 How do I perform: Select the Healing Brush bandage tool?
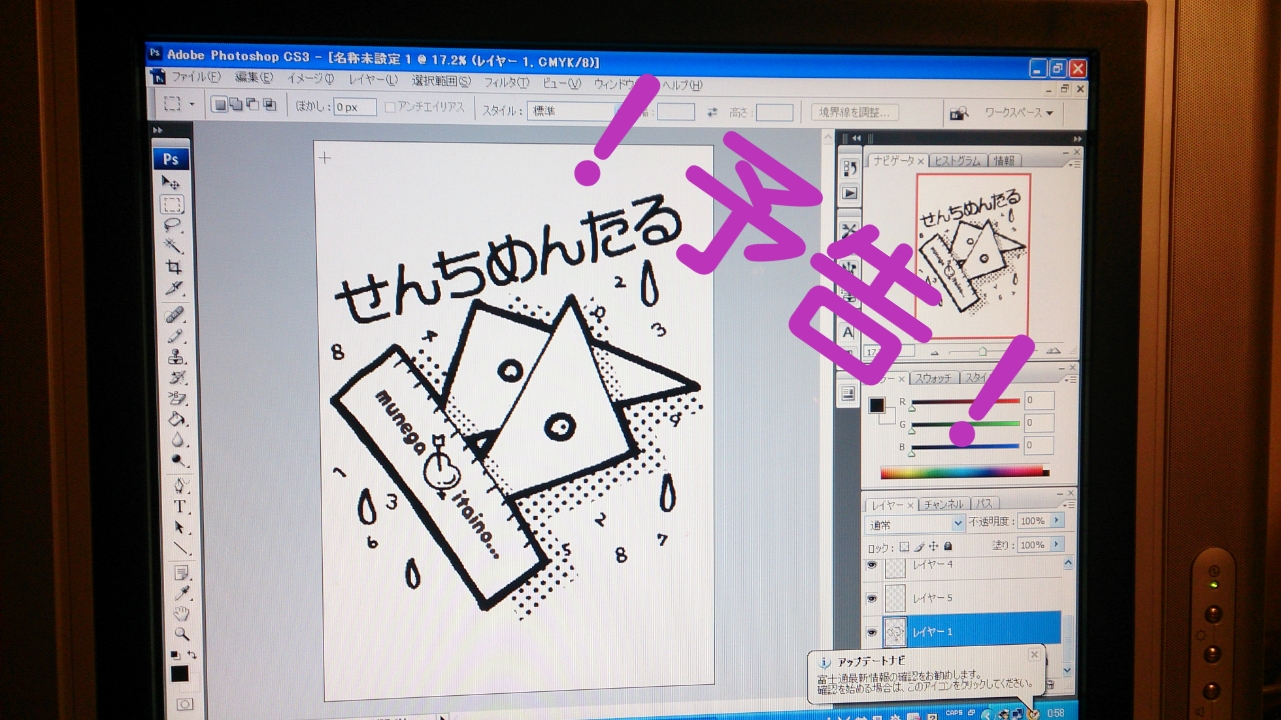pos(175,314)
